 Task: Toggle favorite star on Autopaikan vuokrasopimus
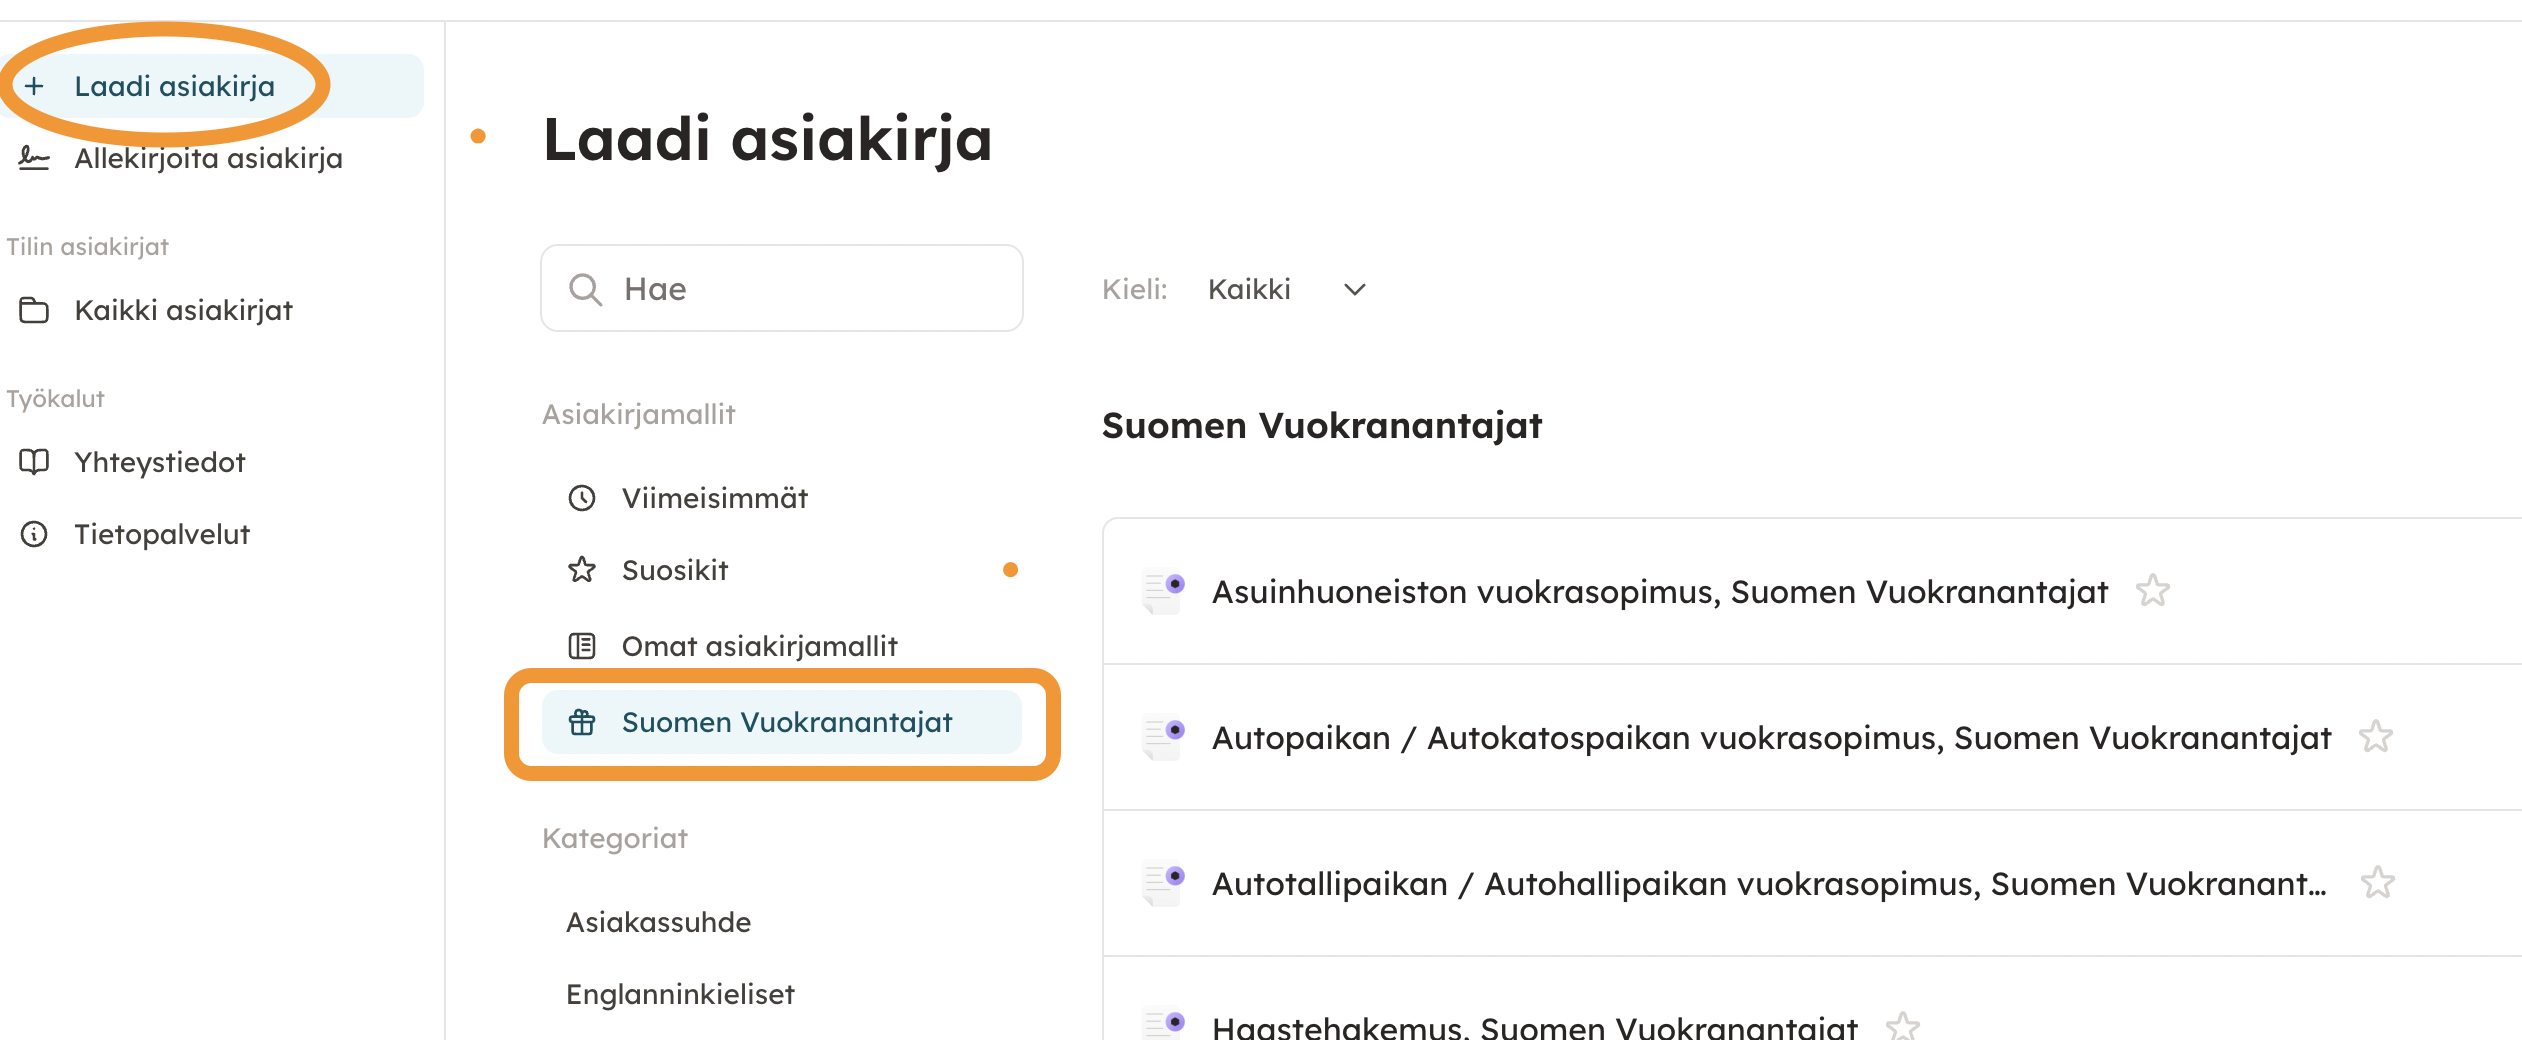[x=2375, y=737]
